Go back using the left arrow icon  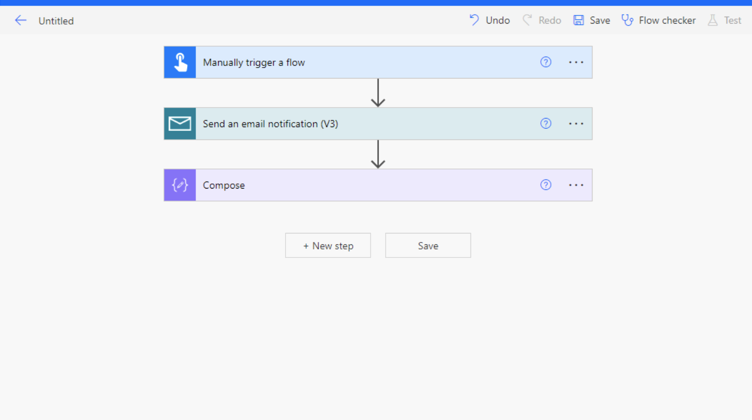(20, 21)
